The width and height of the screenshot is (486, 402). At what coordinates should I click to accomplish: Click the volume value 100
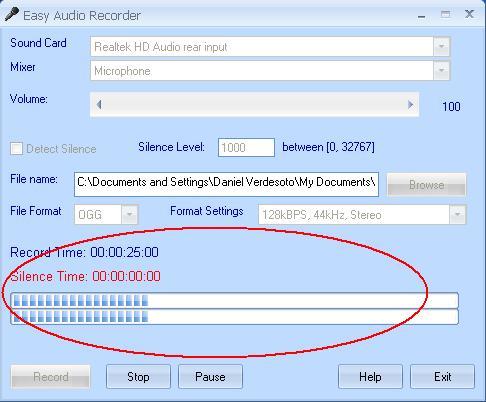pyautogui.click(x=451, y=107)
